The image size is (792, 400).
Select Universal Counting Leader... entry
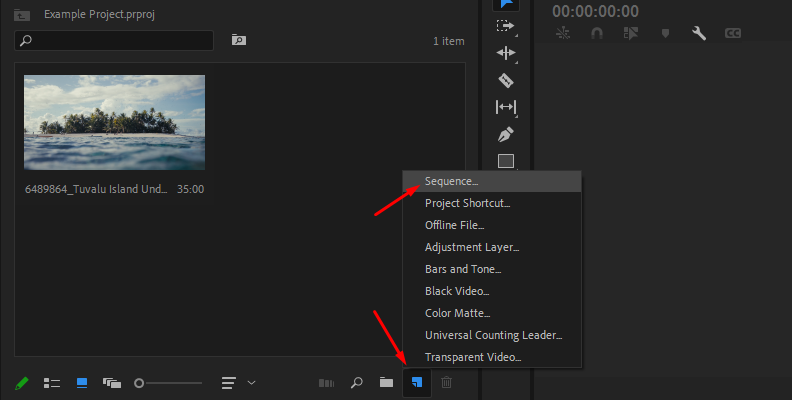coord(491,335)
